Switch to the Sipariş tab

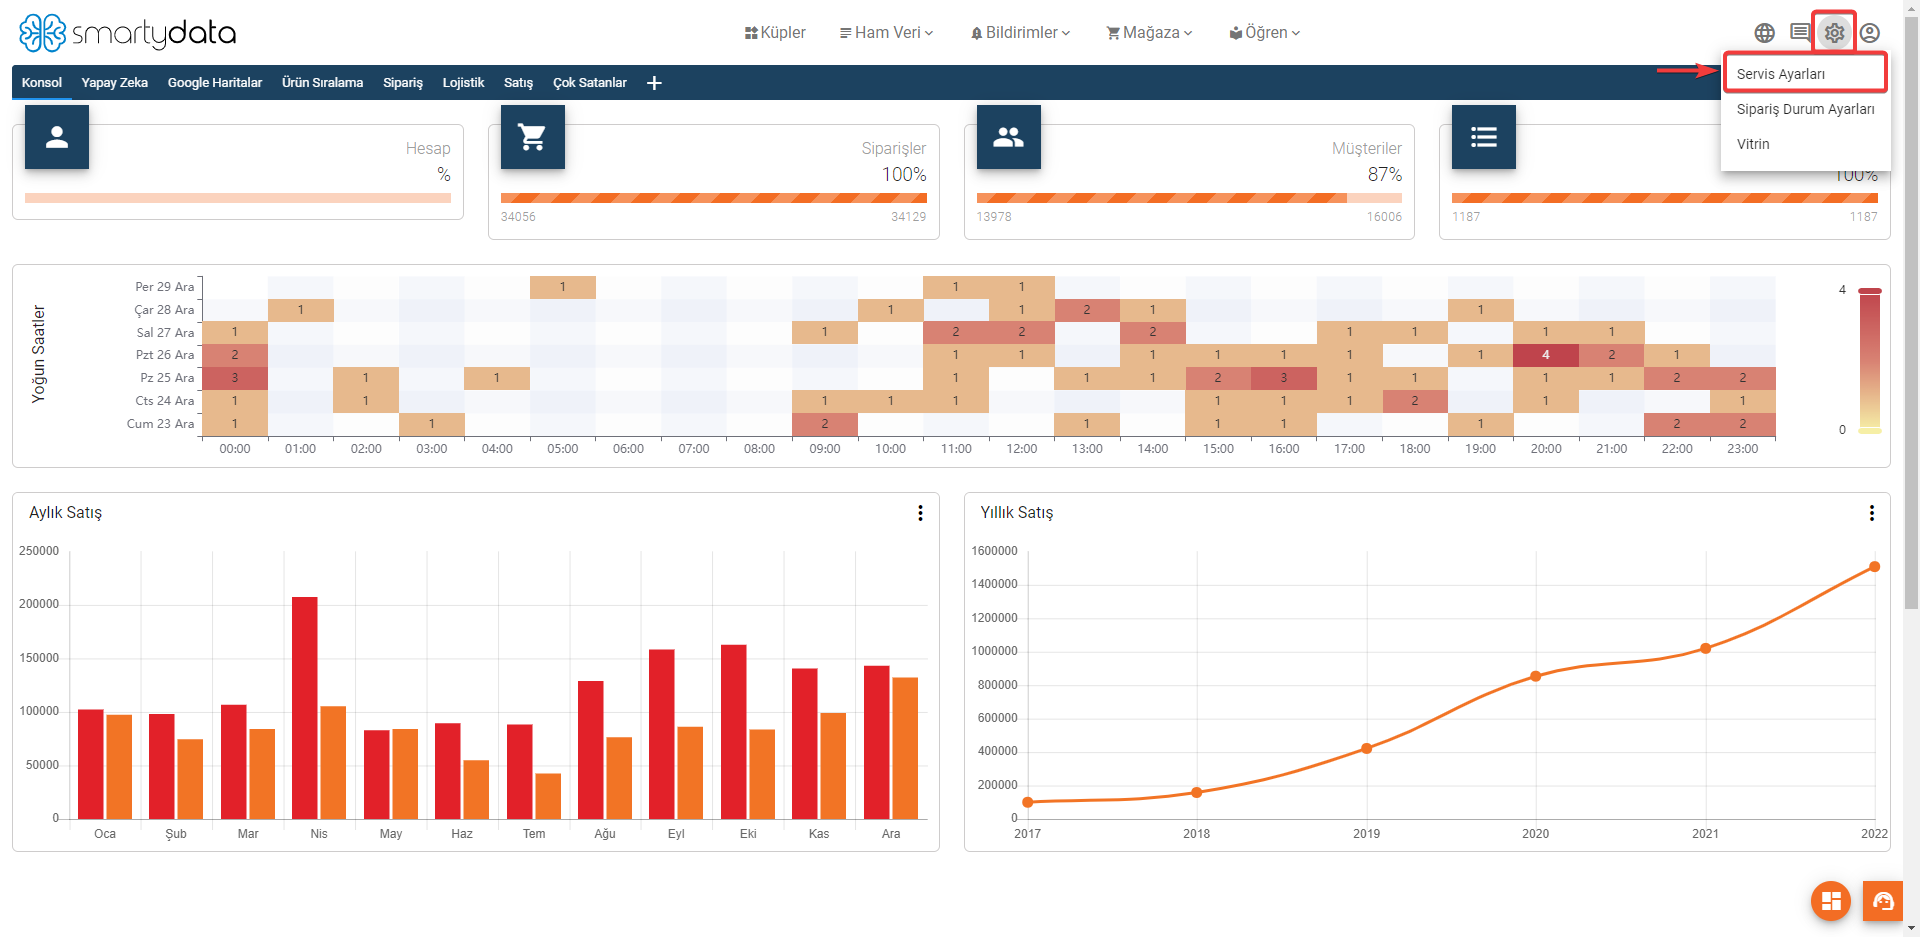click(x=403, y=83)
